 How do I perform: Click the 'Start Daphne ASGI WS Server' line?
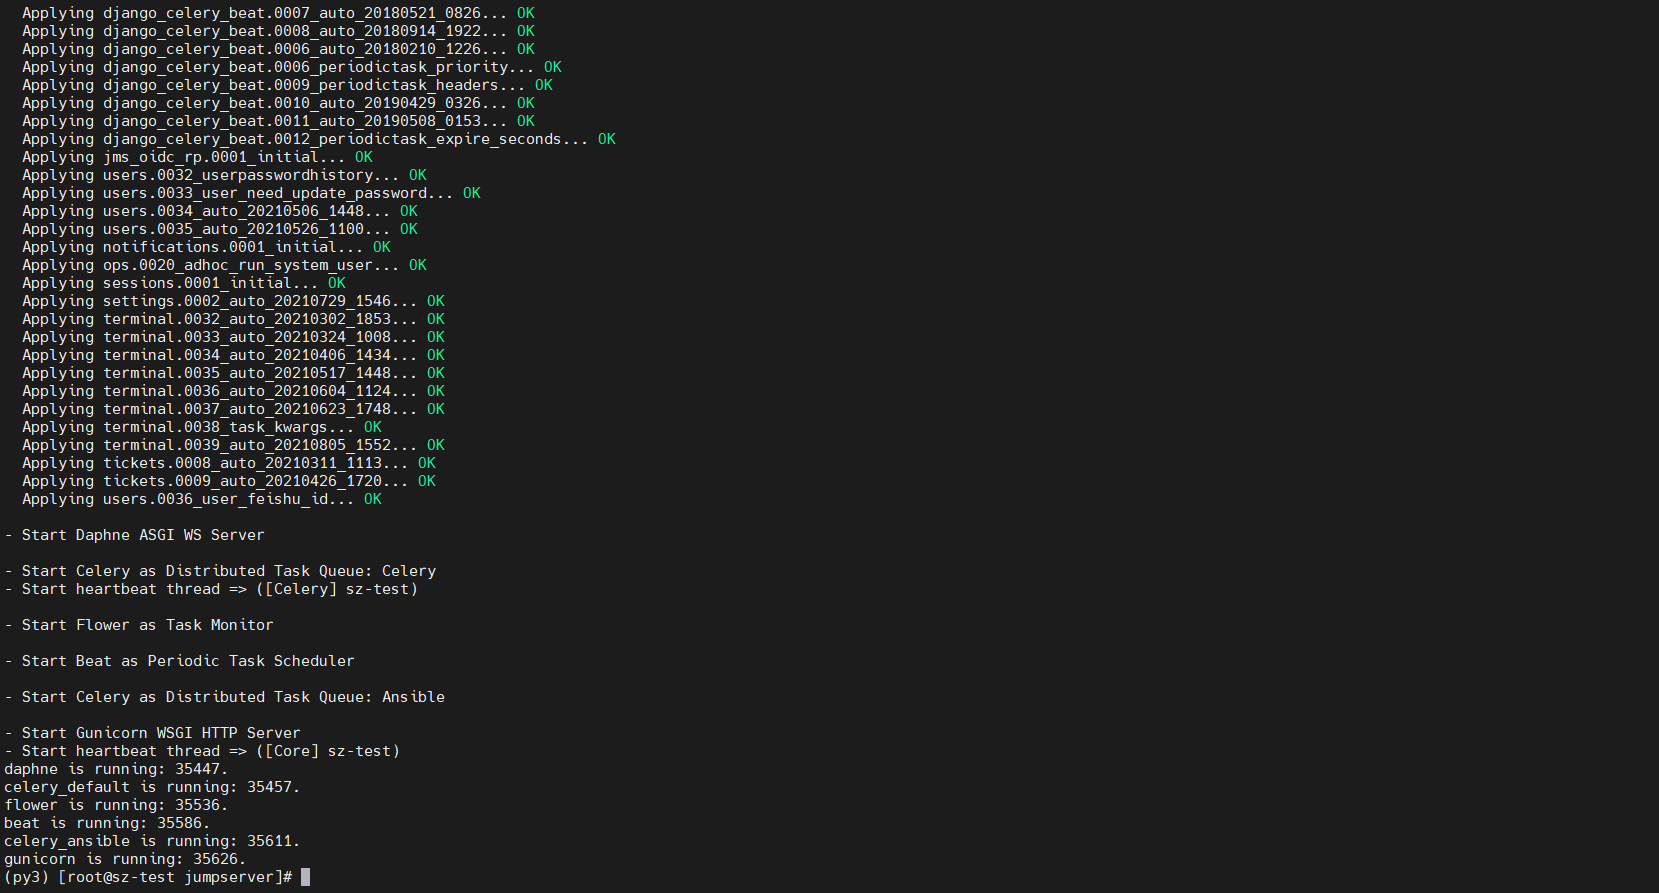pos(134,535)
